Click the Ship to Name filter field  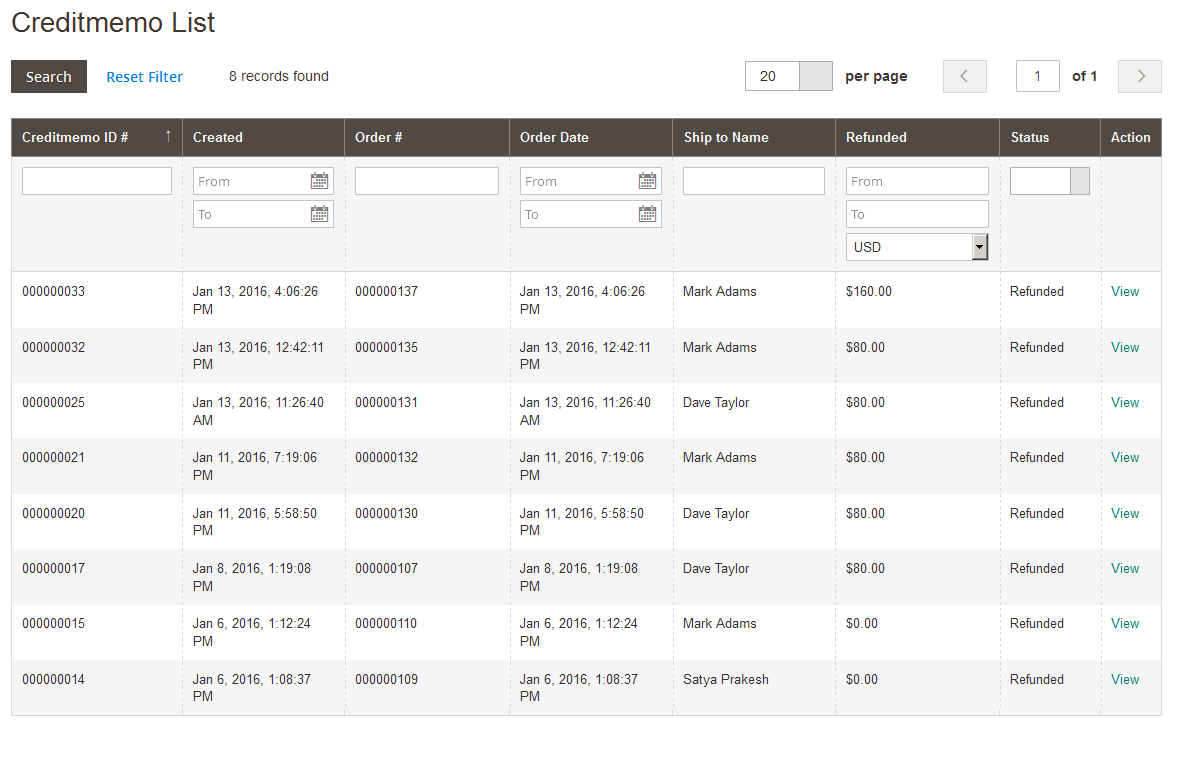pyautogui.click(x=753, y=181)
